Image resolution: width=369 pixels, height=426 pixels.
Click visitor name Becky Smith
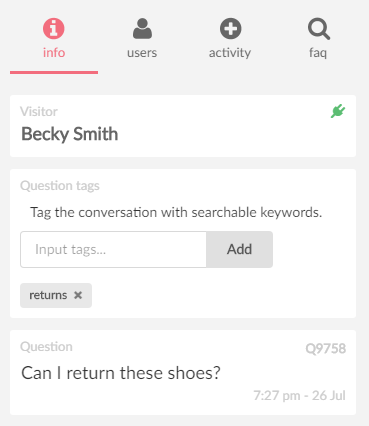(x=70, y=134)
